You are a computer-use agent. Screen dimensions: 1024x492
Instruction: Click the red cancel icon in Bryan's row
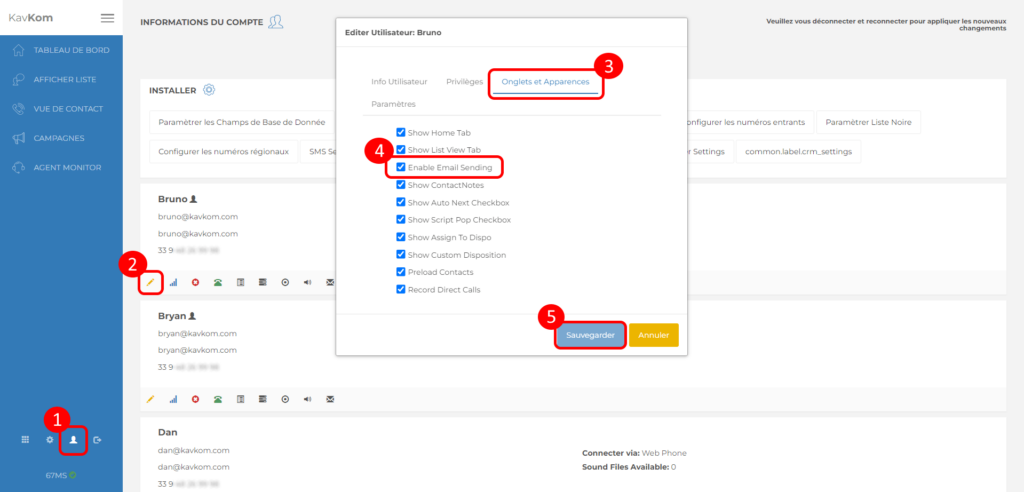pos(195,399)
